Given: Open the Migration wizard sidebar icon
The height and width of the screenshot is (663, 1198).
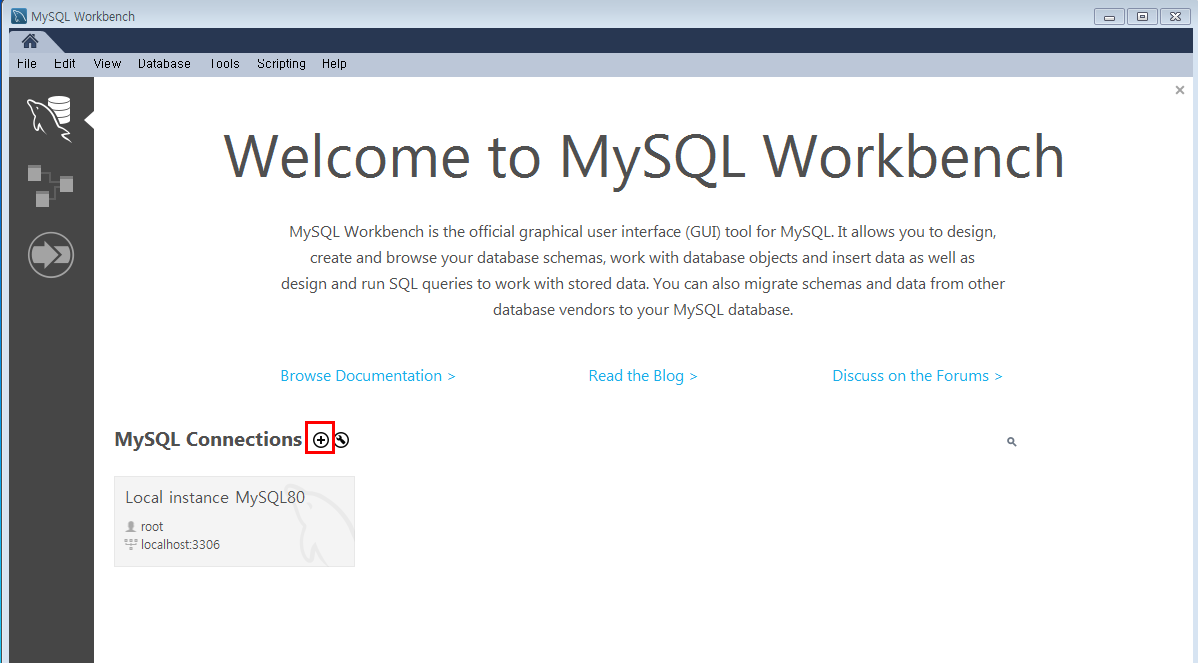Looking at the screenshot, I should [50, 254].
